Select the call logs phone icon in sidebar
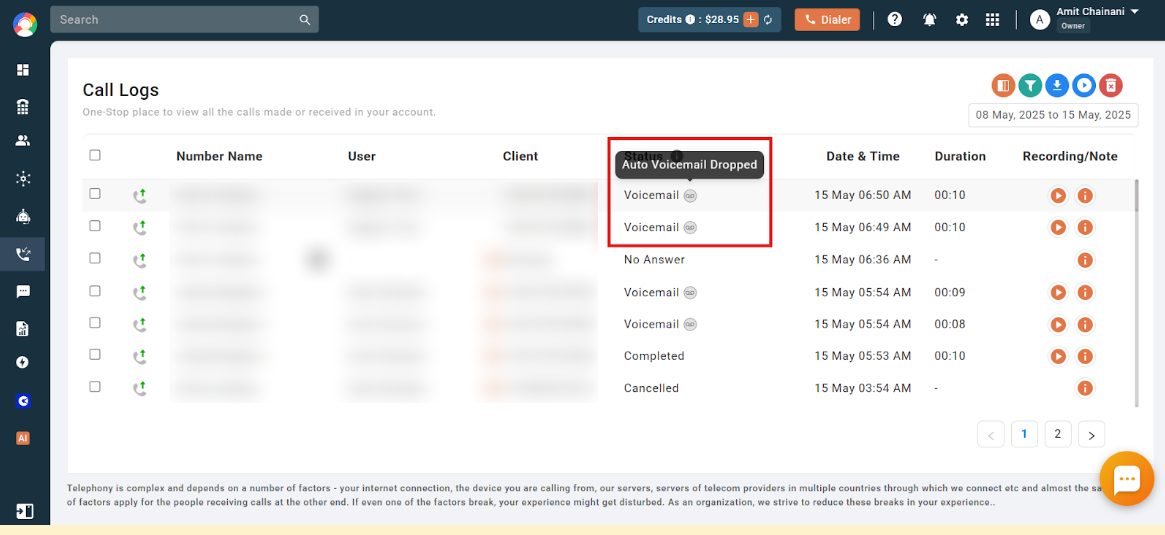Viewport: 1165px width, 535px height. coord(23,254)
